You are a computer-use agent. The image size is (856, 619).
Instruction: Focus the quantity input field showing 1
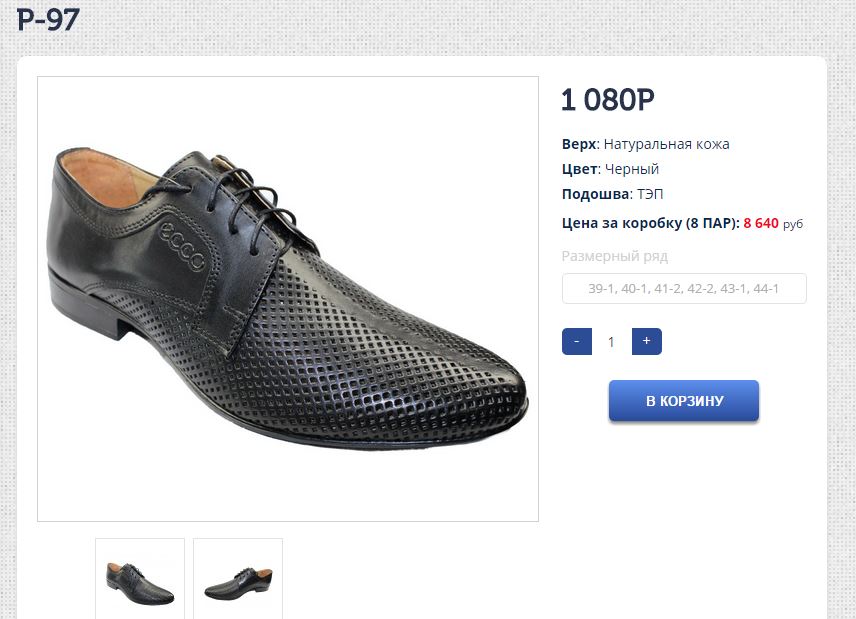(x=611, y=342)
